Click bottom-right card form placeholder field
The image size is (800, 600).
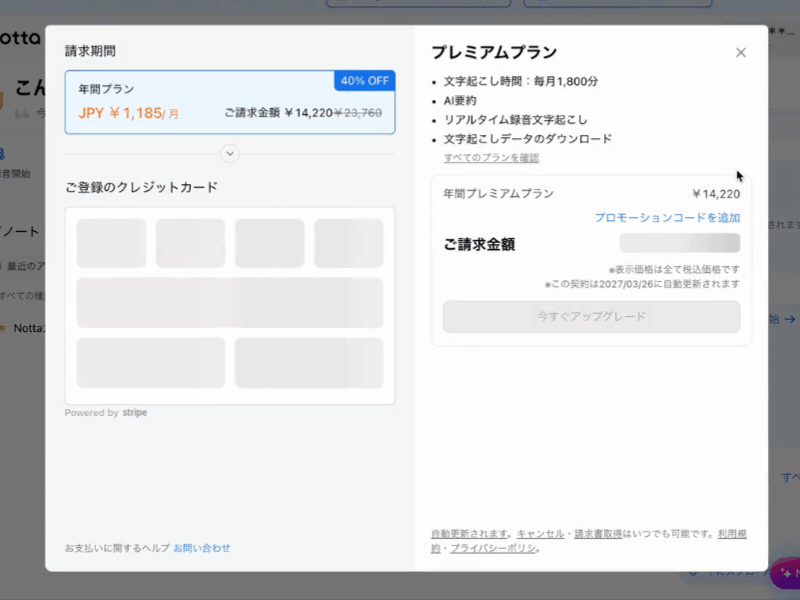click(309, 363)
